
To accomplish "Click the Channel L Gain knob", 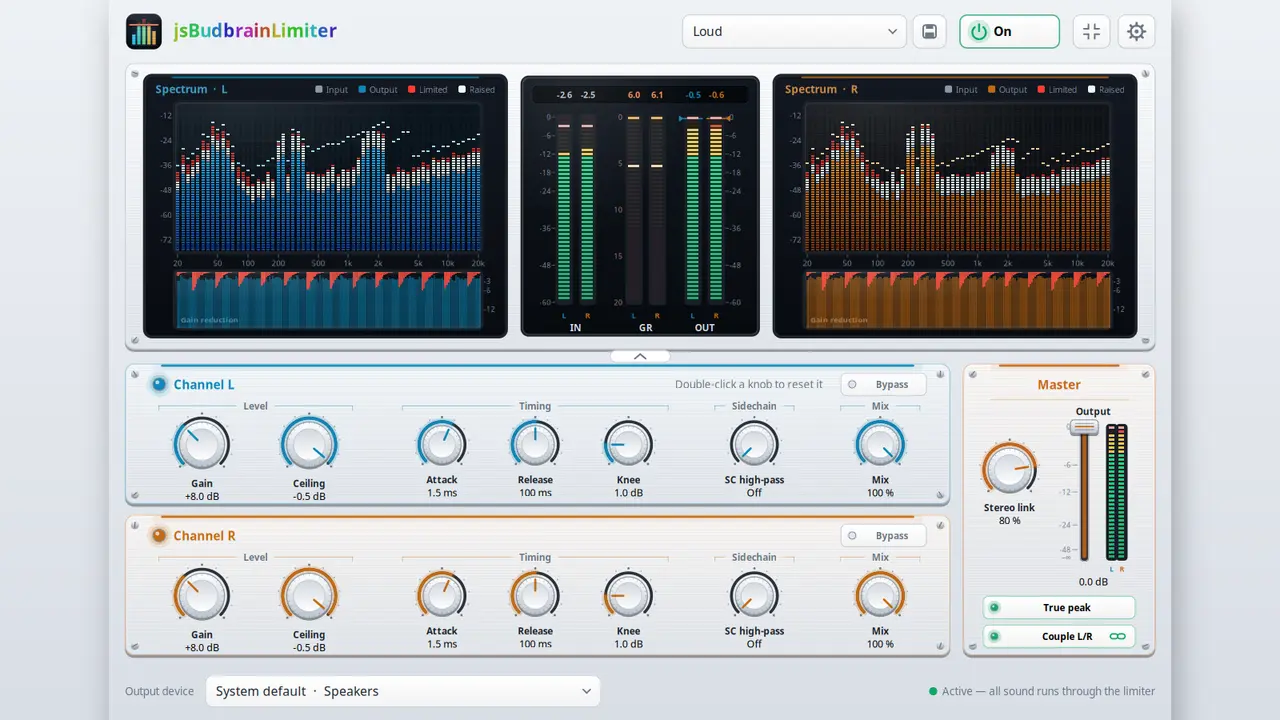I will [202, 444].
